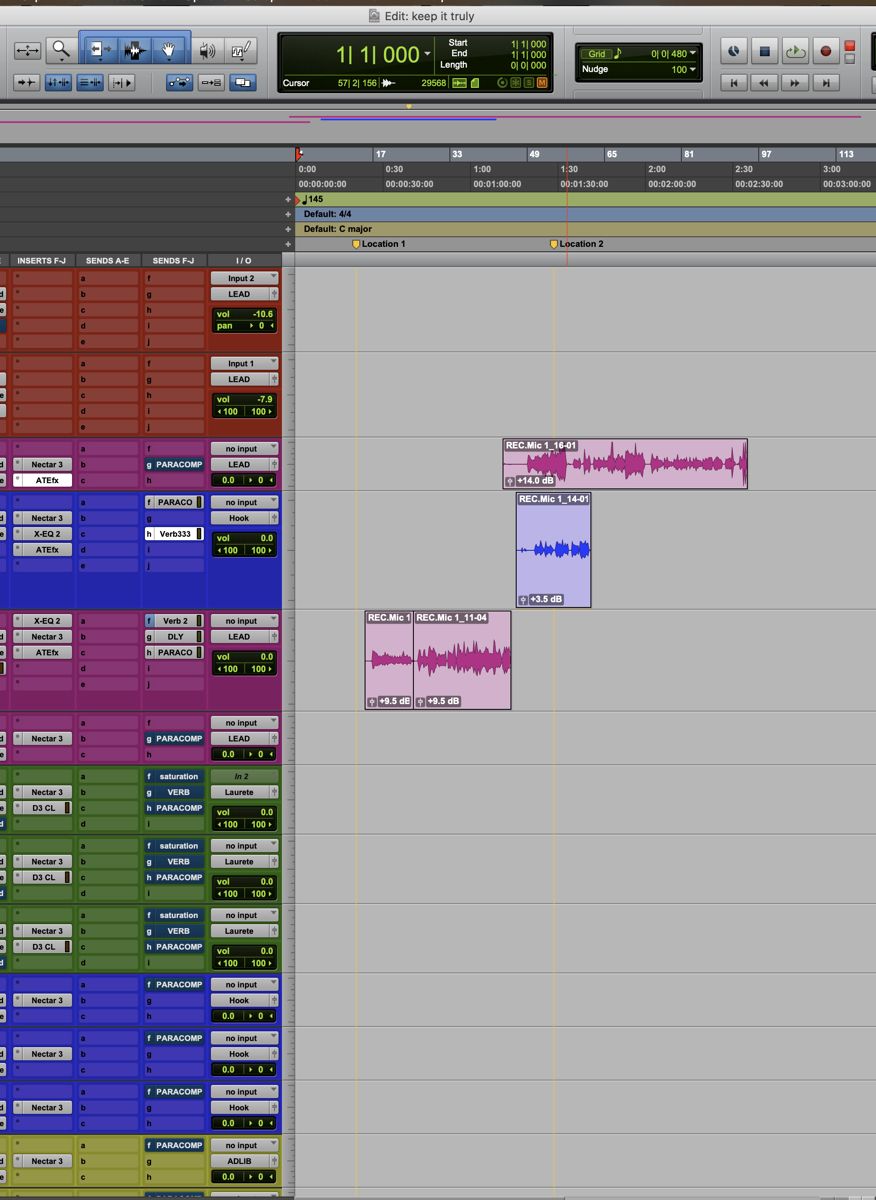Select the Pencil tool
The height and width of the screenshot is (1200, 876).
[x=241, y=49]
